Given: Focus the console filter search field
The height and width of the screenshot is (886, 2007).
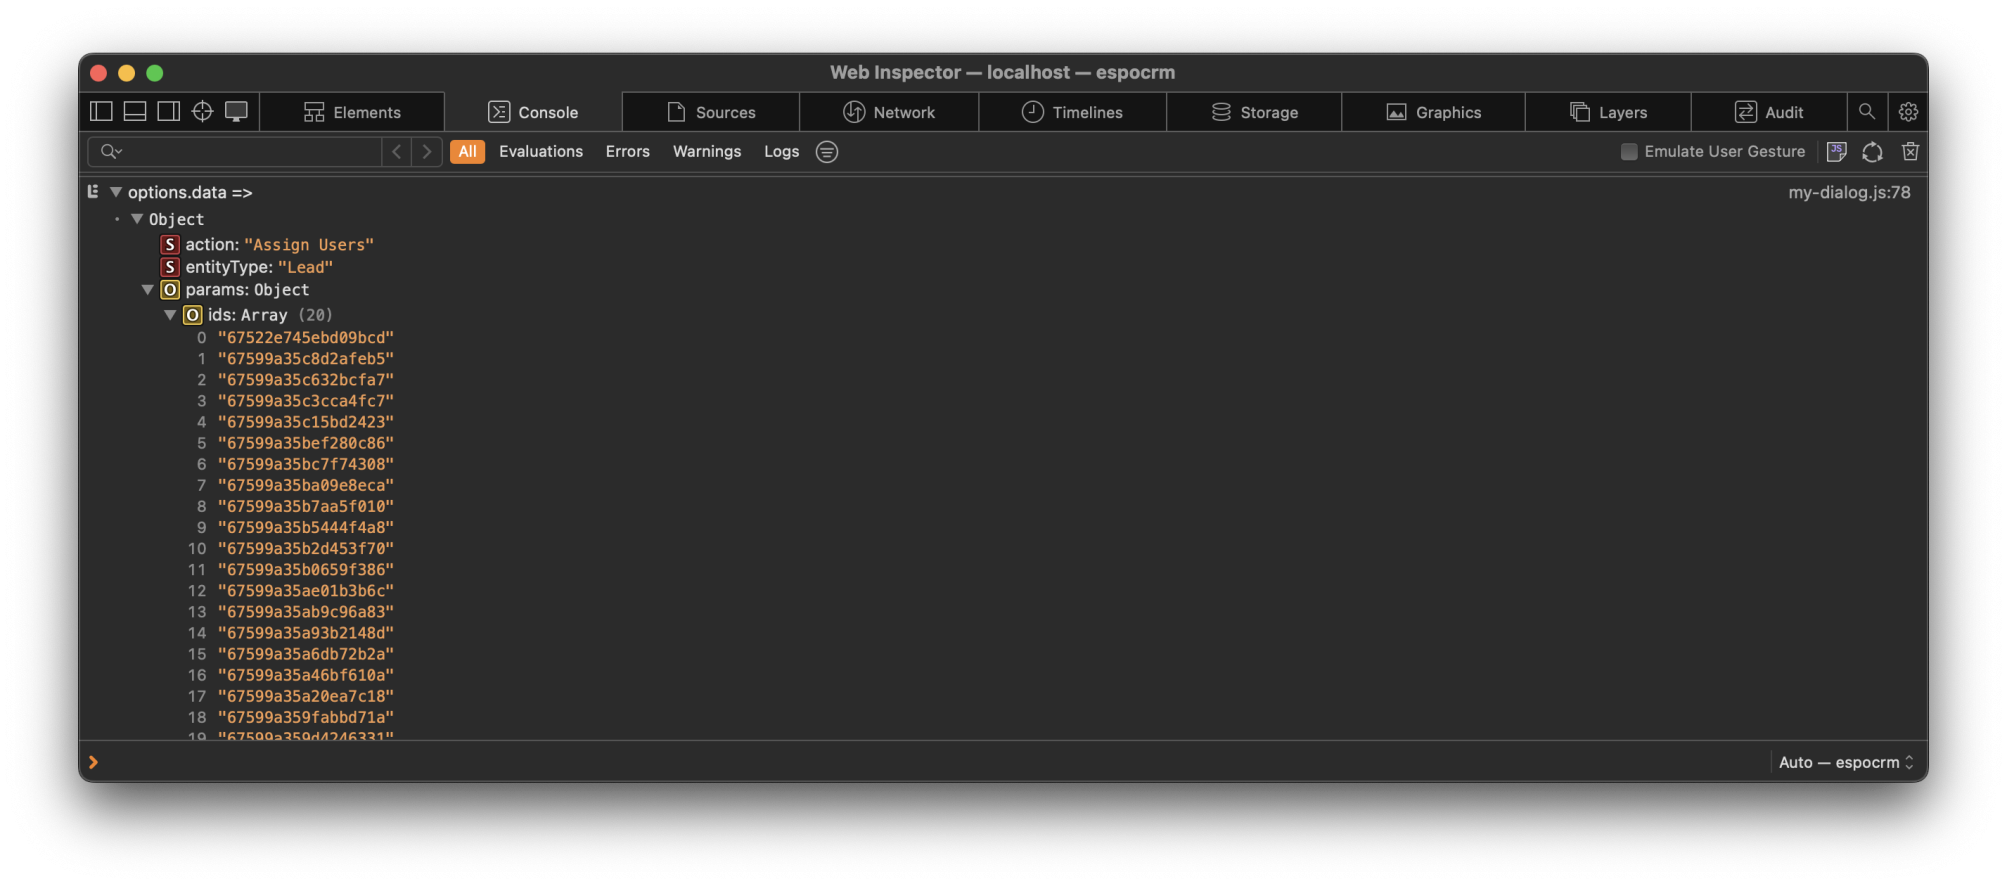Looking at the screenshot, I should point(236,151).
